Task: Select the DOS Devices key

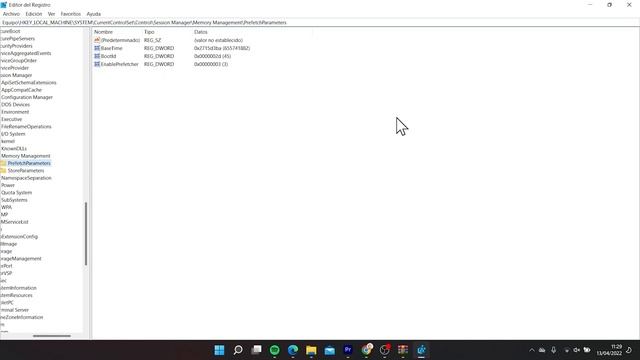Action: click(x=15, y=104)
